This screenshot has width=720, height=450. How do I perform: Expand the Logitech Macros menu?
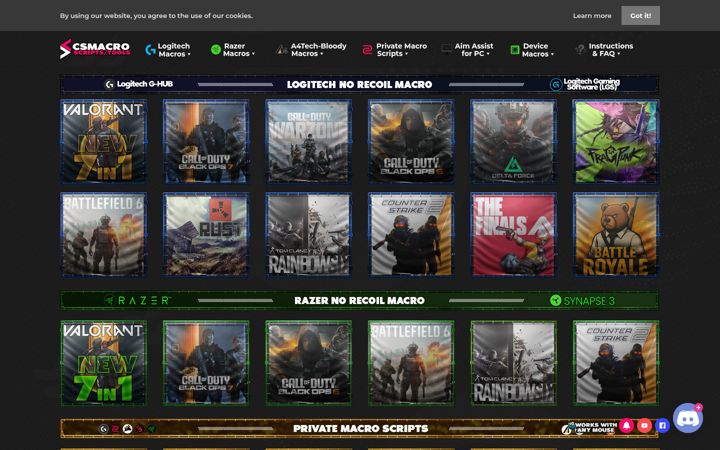pyautogui.click(x=168, y=50)
